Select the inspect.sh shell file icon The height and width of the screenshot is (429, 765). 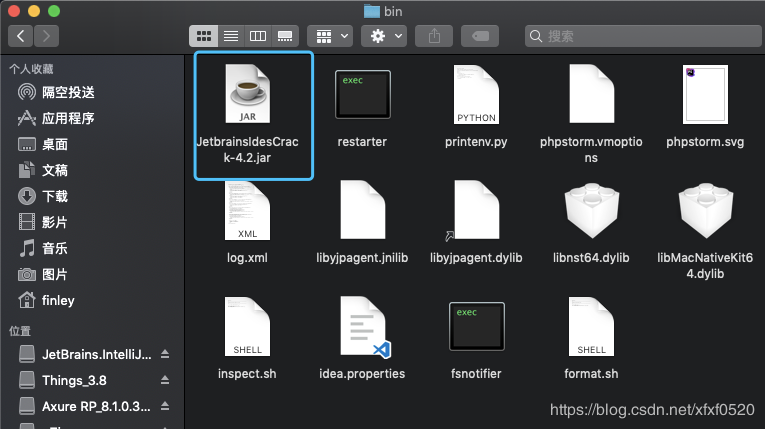coord(247,327)
